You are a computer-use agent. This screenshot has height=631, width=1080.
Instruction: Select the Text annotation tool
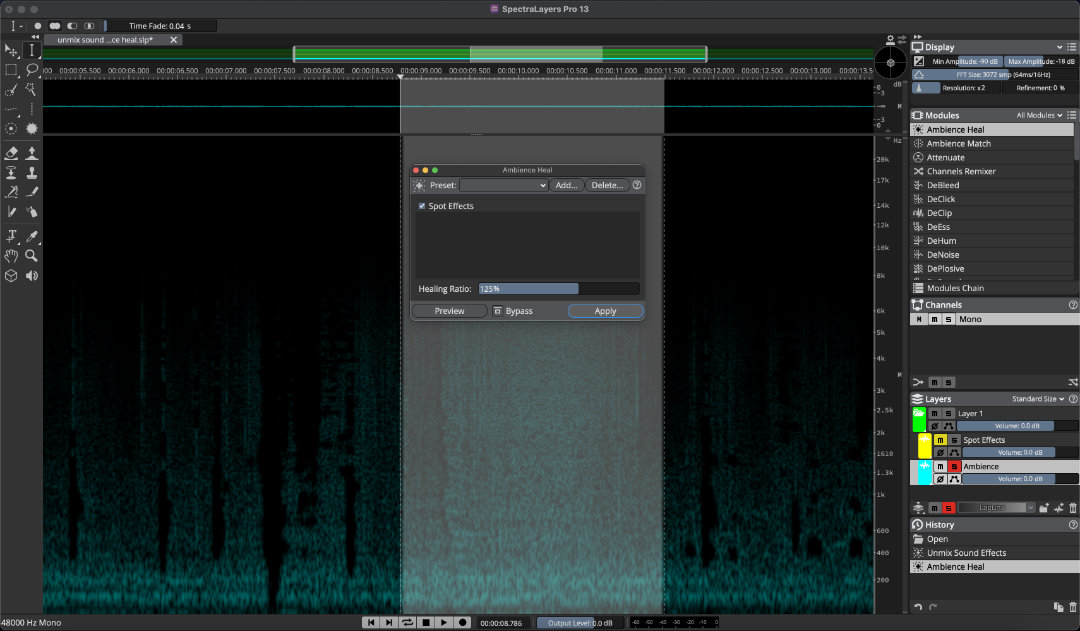tap(11, 236)
